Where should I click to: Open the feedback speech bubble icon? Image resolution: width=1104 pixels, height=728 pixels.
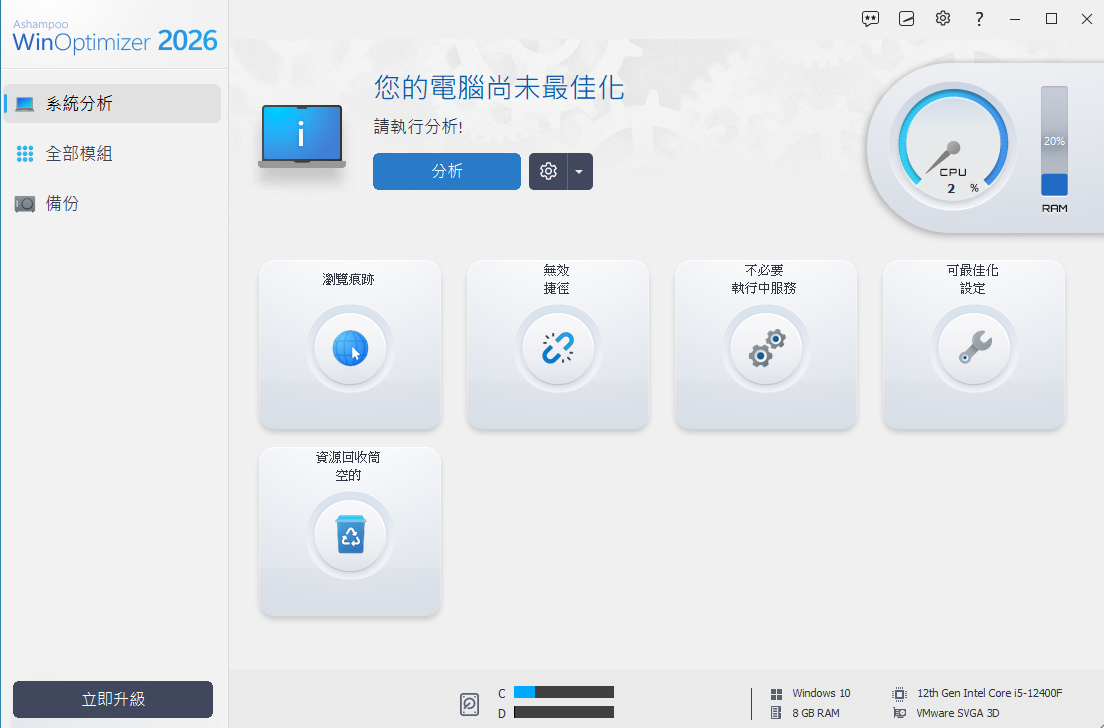[870, 19]
